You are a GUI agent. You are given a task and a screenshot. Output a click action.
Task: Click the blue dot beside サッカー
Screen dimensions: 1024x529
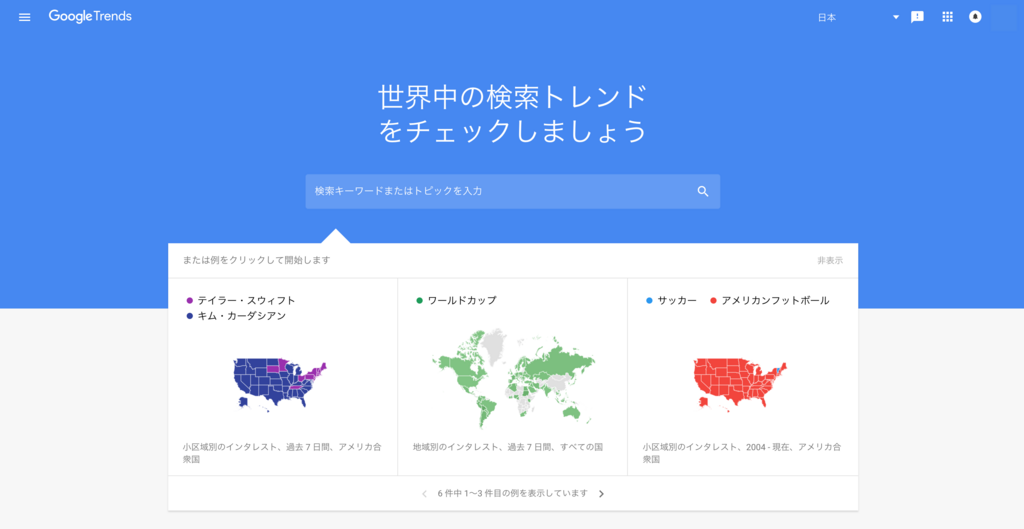[649, 301]
